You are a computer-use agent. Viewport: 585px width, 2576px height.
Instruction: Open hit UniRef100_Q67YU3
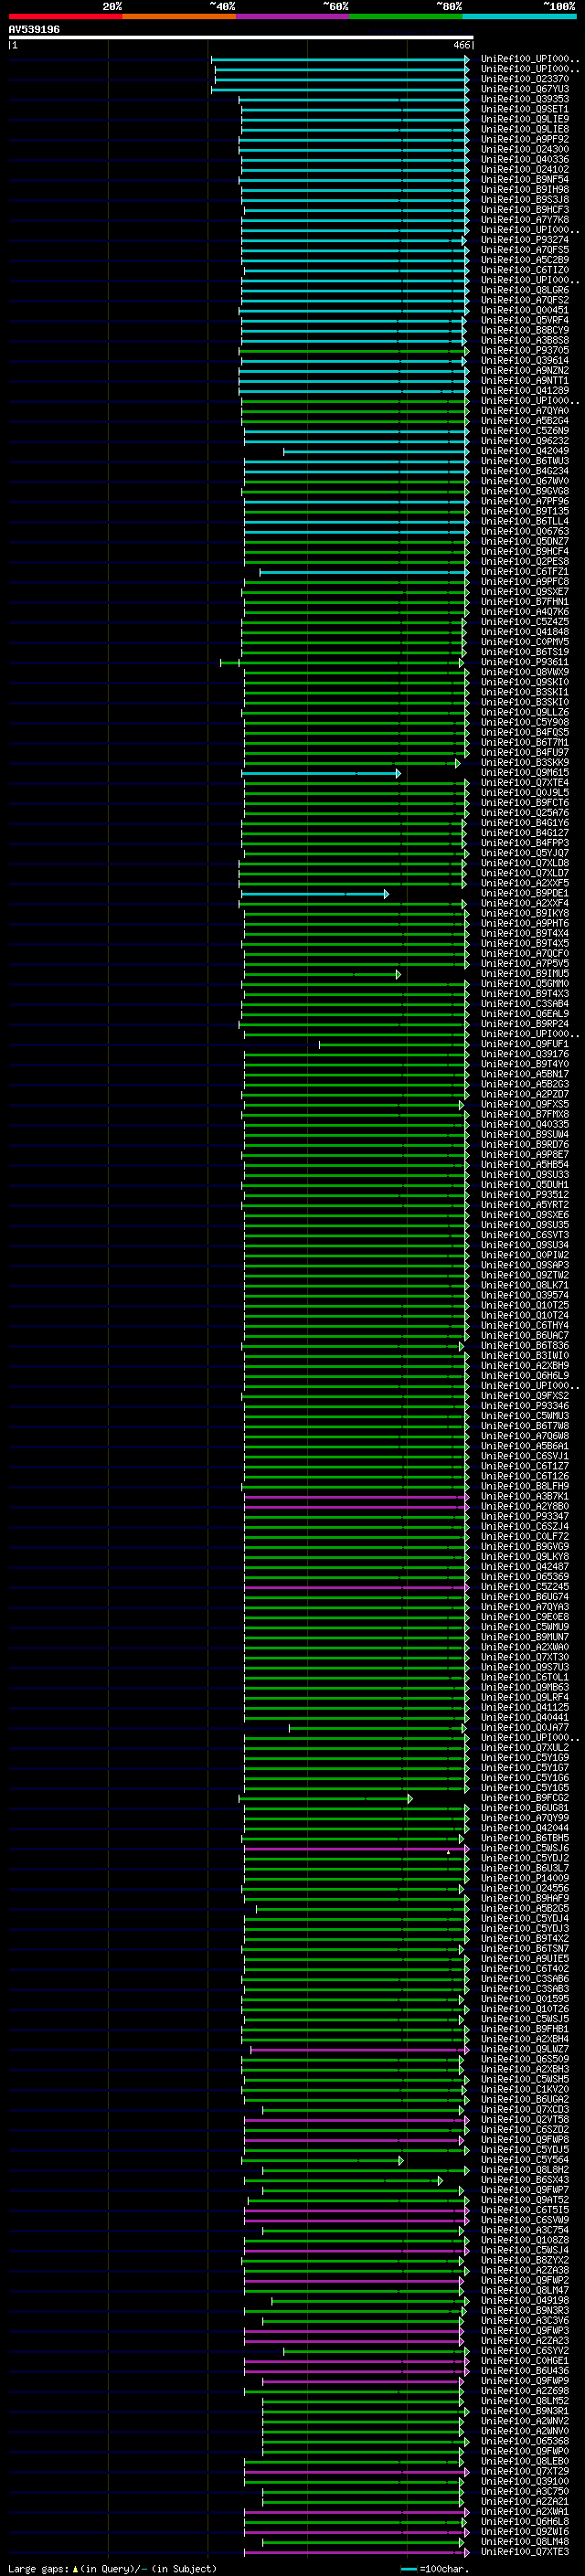524,89
